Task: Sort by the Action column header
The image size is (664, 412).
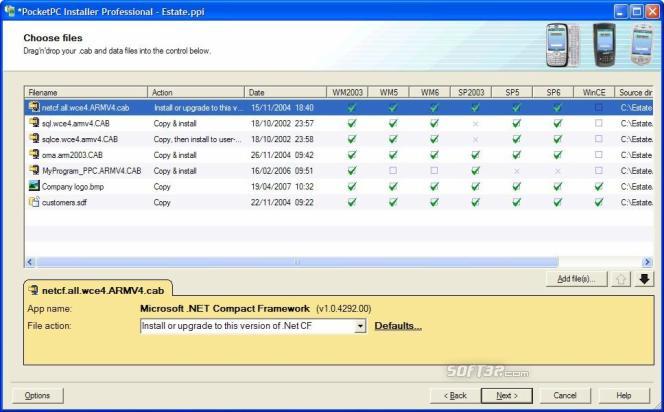Action: pyautogui.click(x=196, y=92)
